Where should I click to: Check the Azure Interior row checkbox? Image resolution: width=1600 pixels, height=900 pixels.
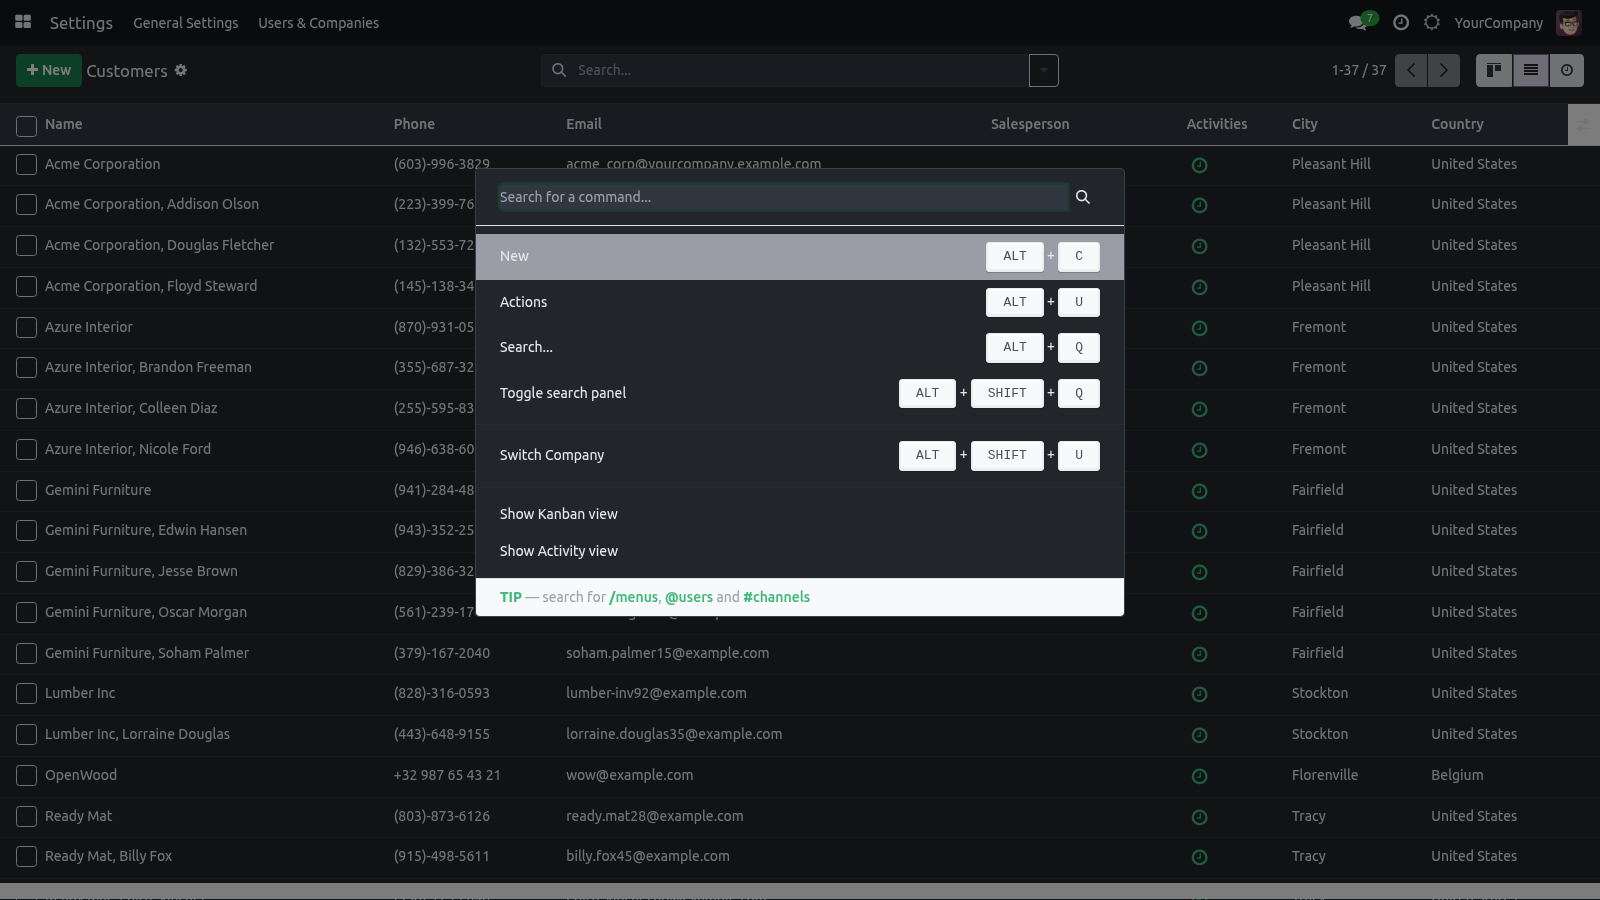click(27, 328)
